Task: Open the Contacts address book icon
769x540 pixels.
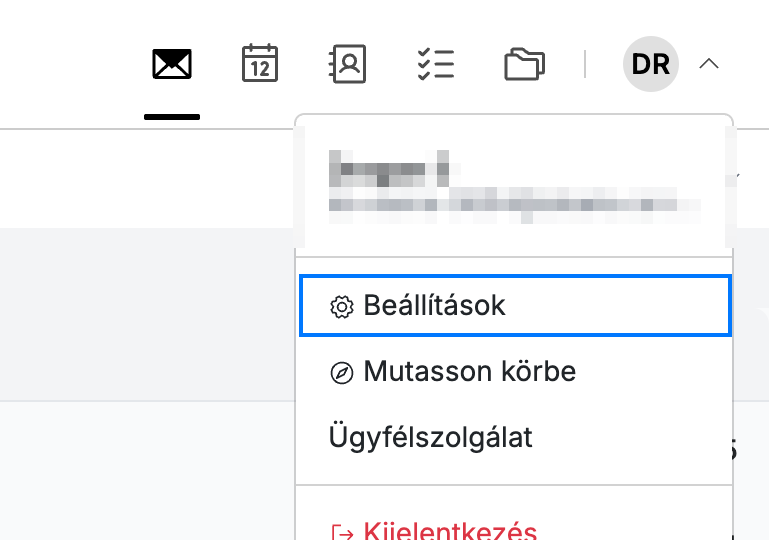Action: 347,64
